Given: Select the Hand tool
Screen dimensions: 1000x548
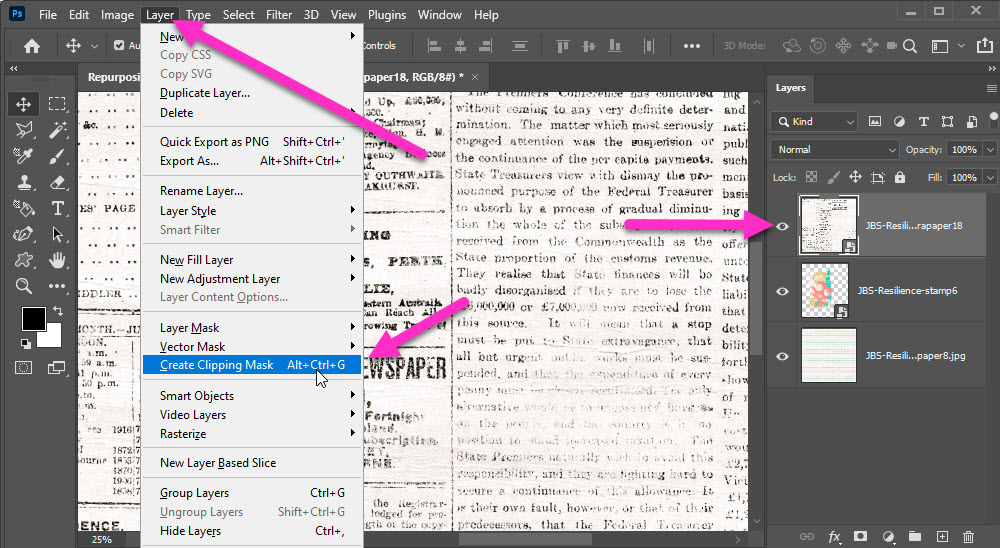Looking at the screenshot, I should tap(57, 260).
